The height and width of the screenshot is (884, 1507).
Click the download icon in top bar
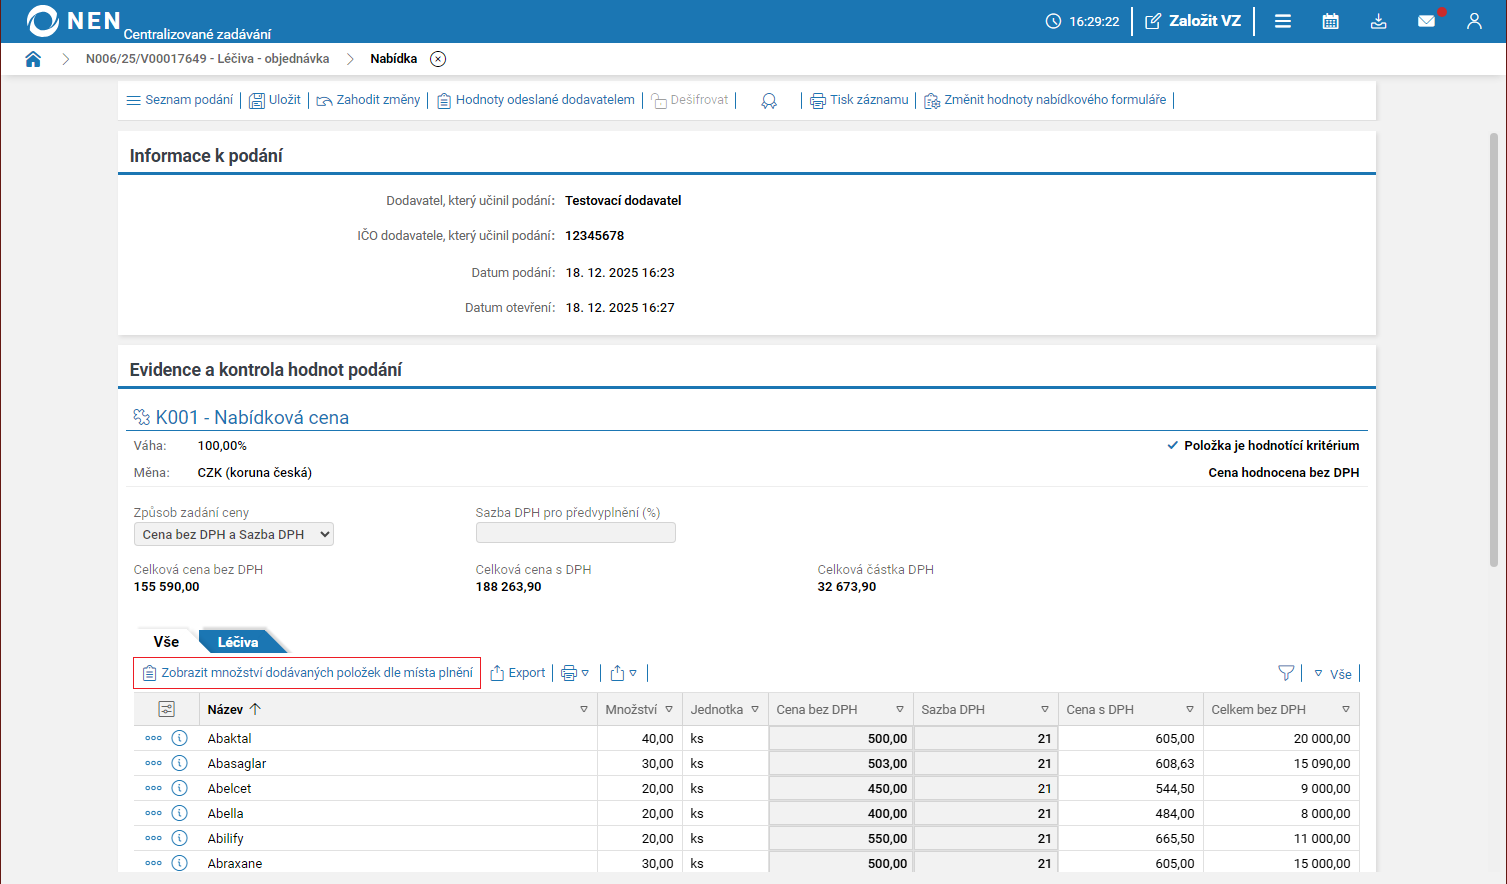coord(1378,21)
